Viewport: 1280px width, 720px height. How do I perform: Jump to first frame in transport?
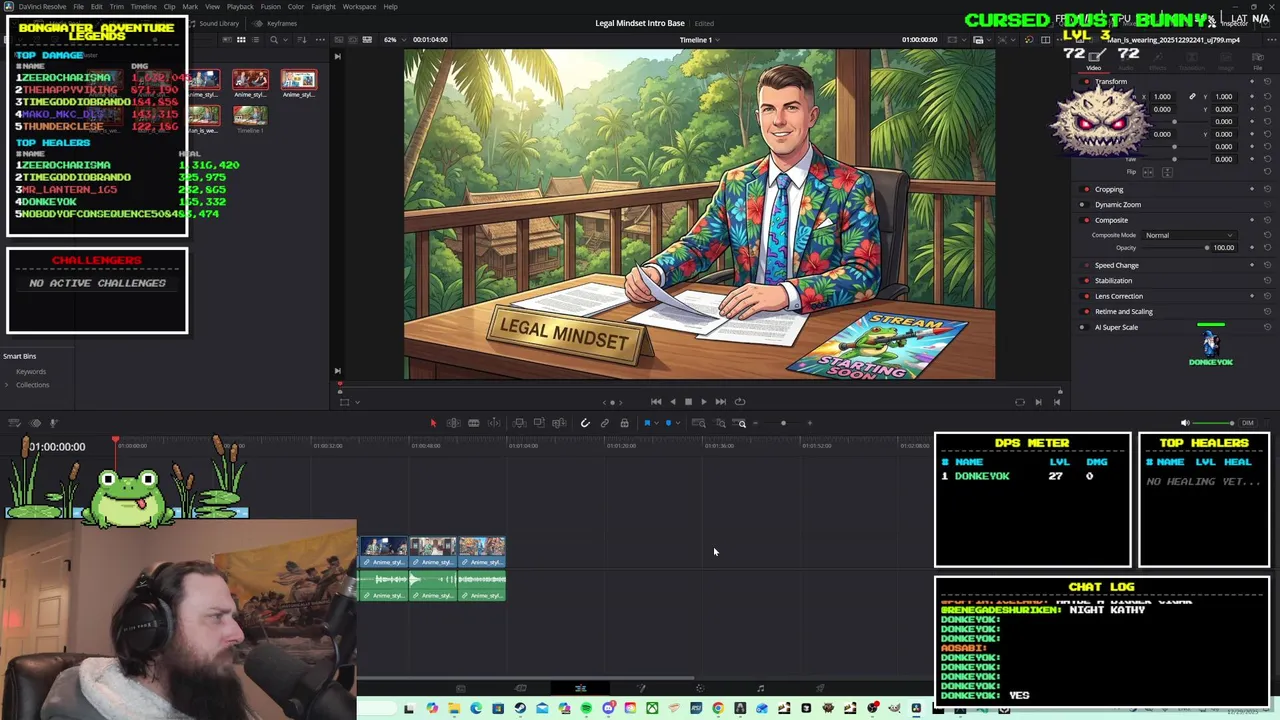click(x=656, y=402)
